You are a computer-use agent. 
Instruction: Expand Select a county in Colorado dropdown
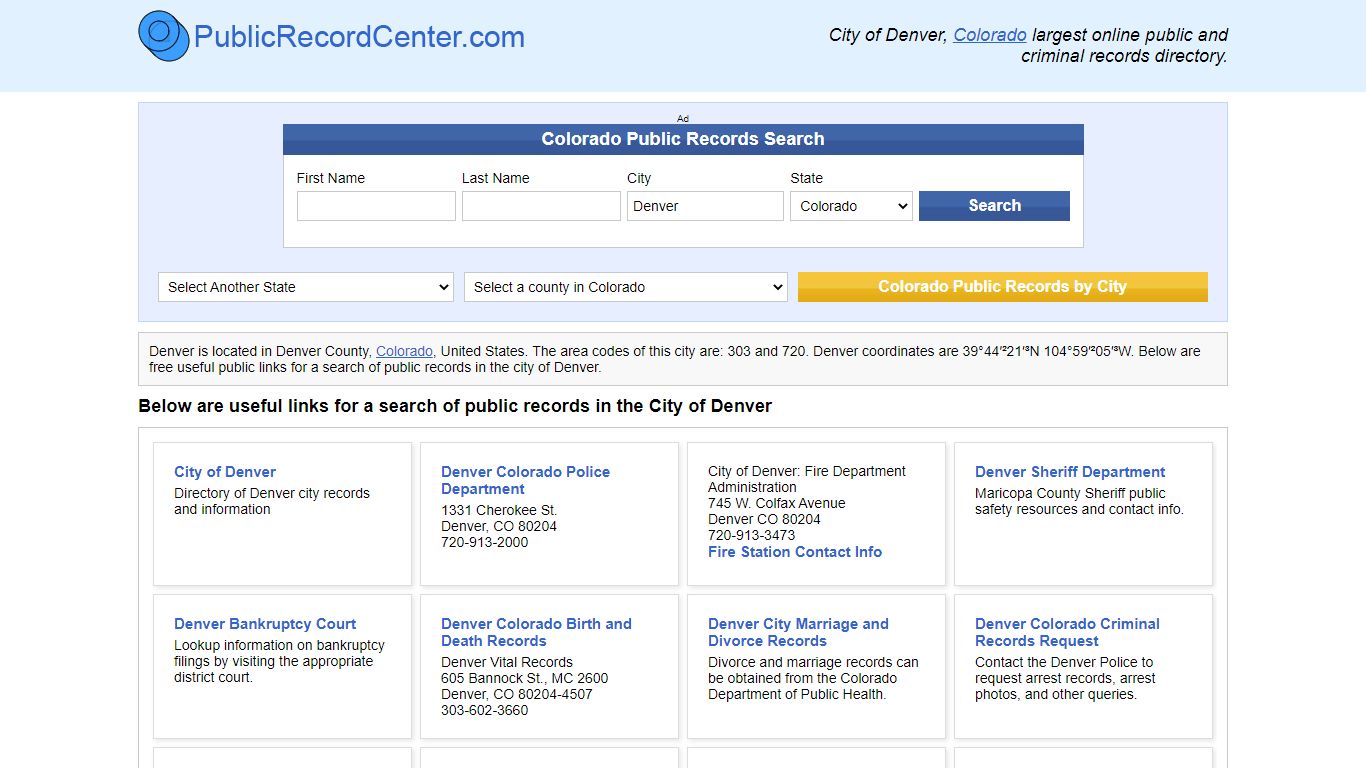pyautogui.click(x=626, y=287)
